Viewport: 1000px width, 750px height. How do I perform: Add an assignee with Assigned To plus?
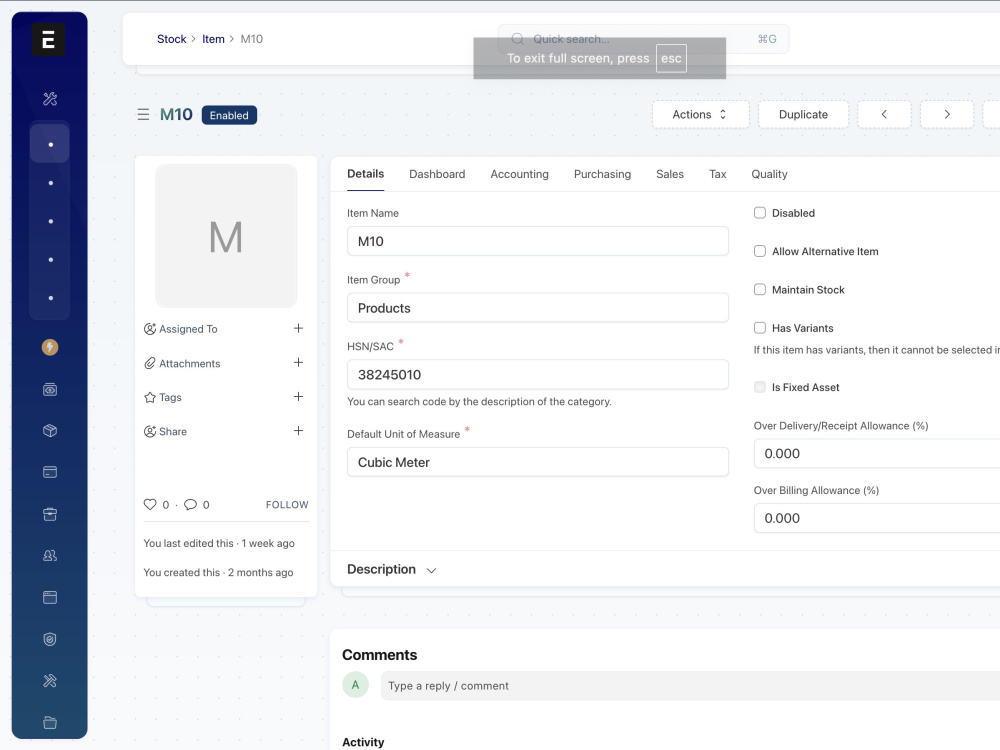click(298, 328)
